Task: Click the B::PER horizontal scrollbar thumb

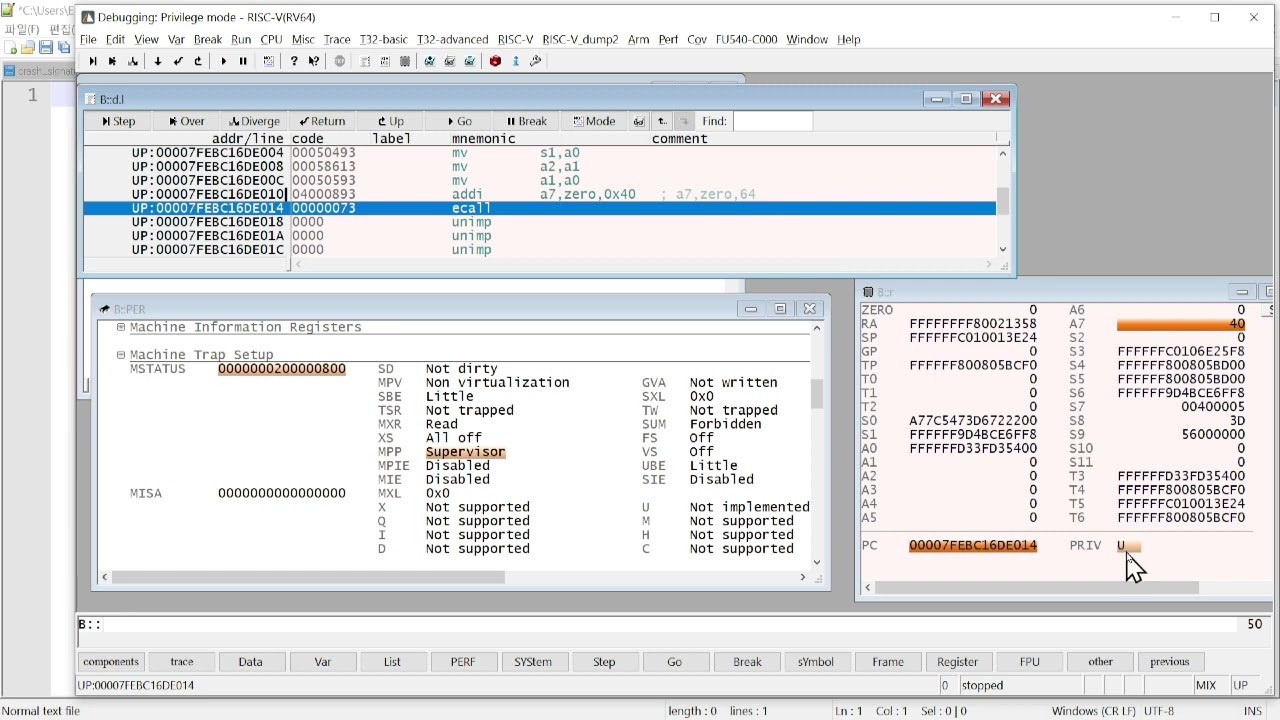Action: [308, 577]
